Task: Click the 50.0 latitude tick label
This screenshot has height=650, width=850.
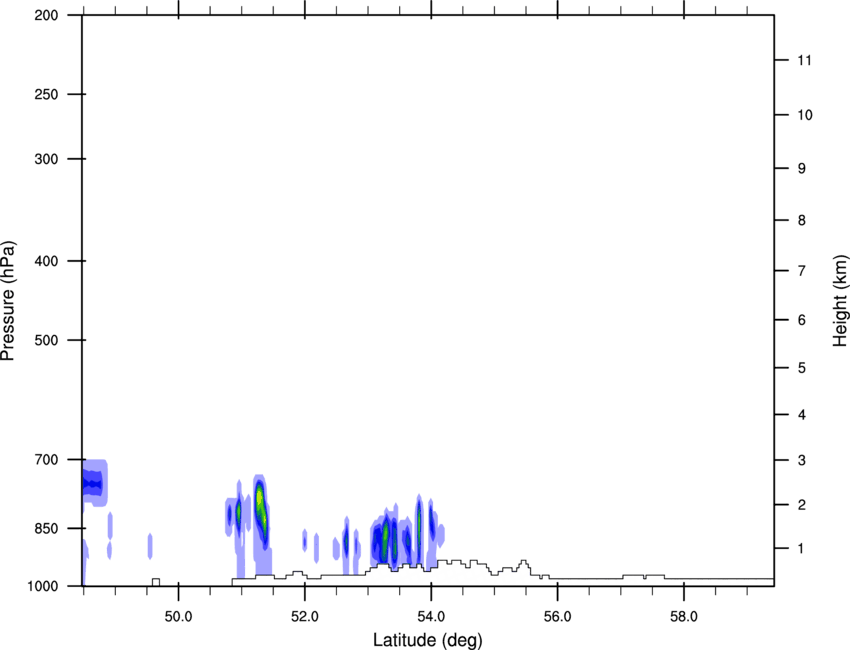Action: [x=178, y=616]
